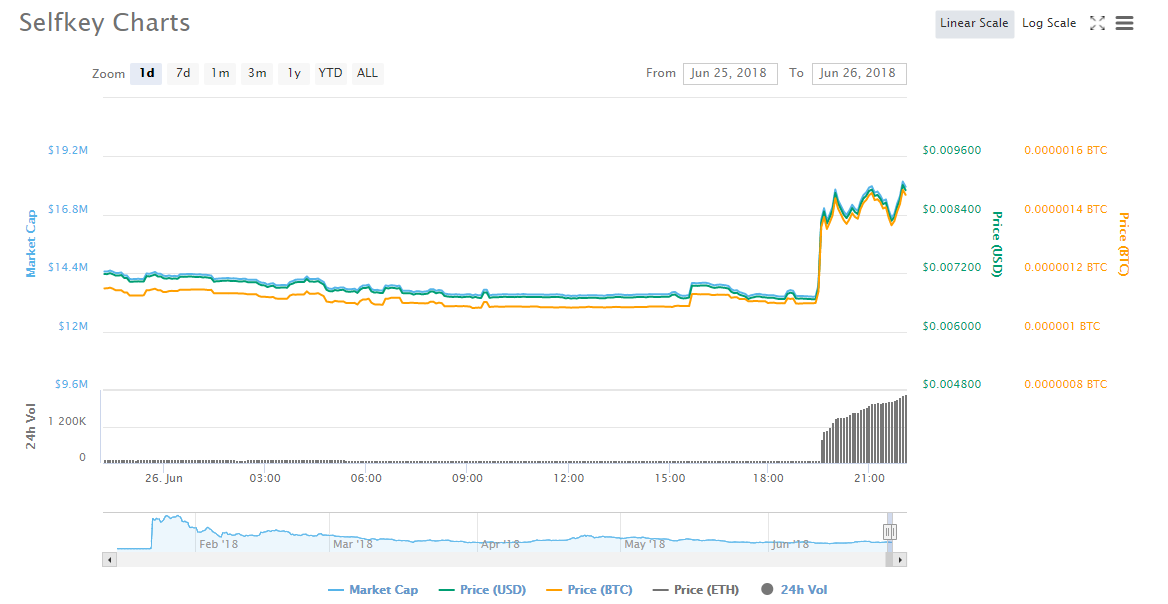The height and width of the screenshot is (604, 1168).
Task: Set zoom range to 3m
Action: (257, 73)
